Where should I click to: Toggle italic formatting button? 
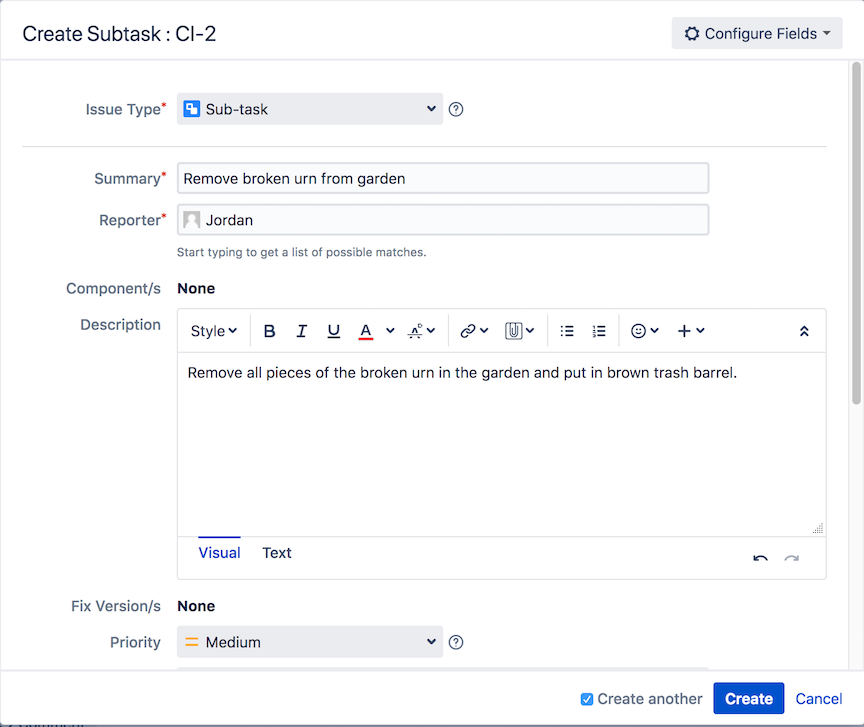(x=301, y=331)
